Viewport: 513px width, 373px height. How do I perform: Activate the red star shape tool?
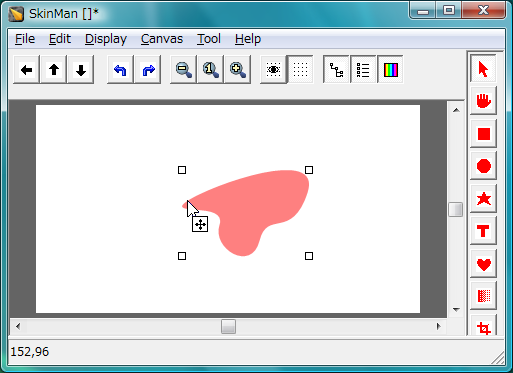point(483,199)
